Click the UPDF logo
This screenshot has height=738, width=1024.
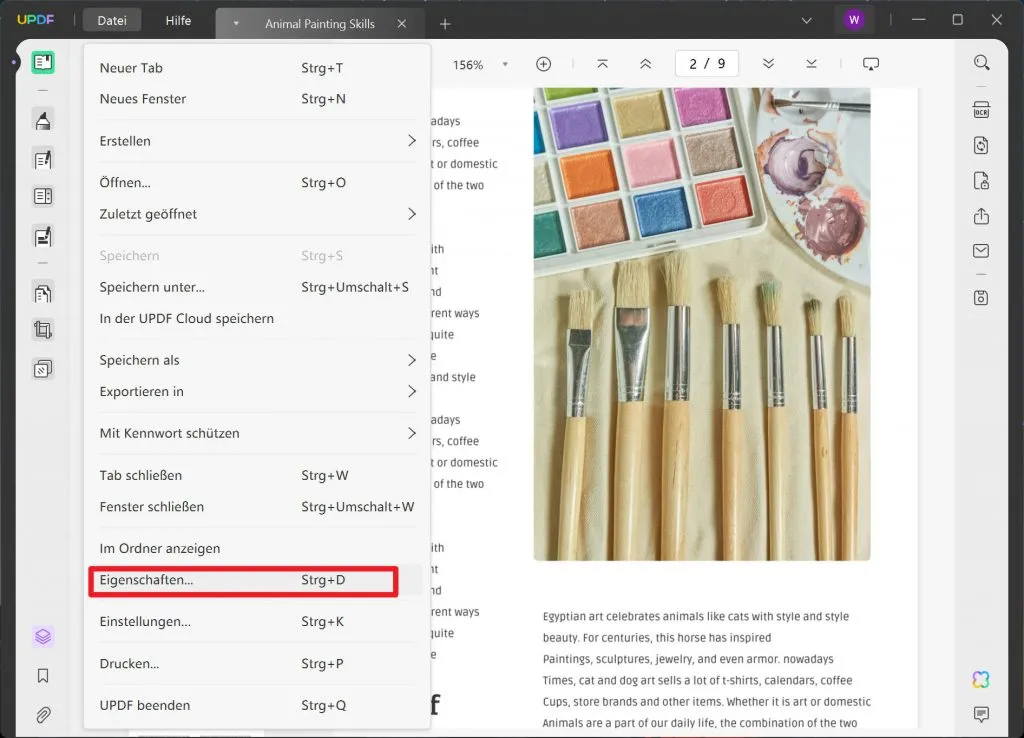(35, 20)
